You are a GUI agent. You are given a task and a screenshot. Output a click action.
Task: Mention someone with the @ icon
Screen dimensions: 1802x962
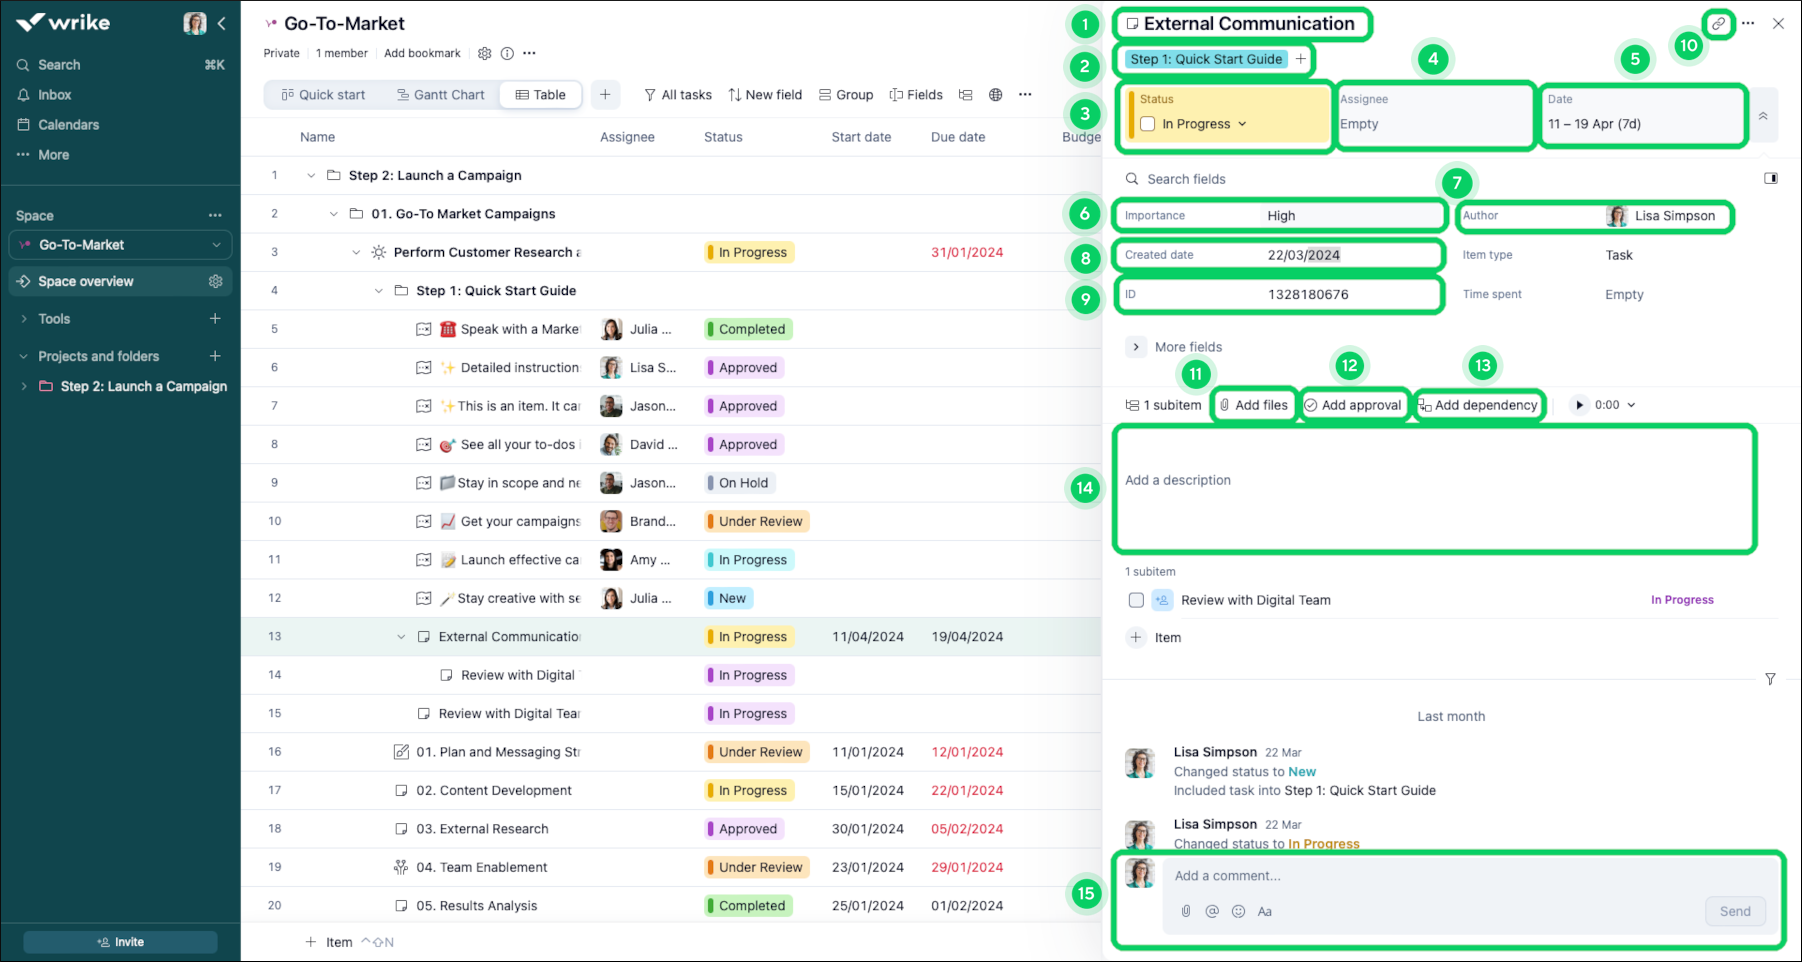(x=1212, y=911)
